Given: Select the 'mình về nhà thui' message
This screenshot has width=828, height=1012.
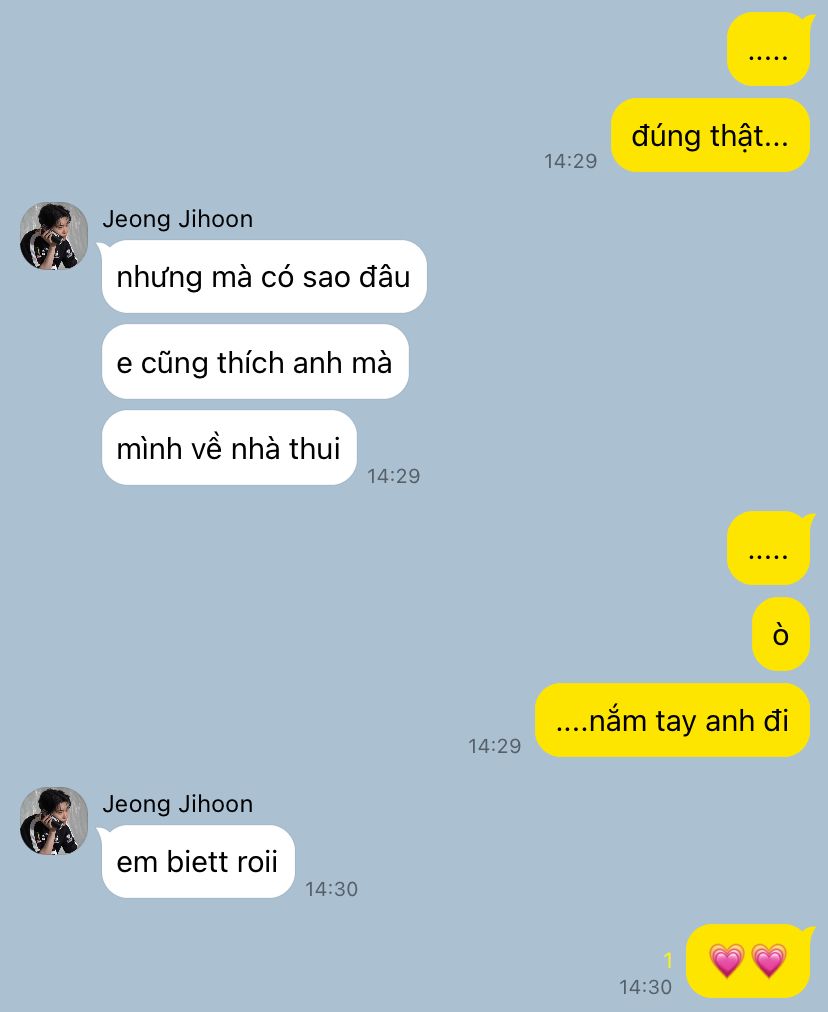Looking at the screenshot, I should [x=228, y=448].
